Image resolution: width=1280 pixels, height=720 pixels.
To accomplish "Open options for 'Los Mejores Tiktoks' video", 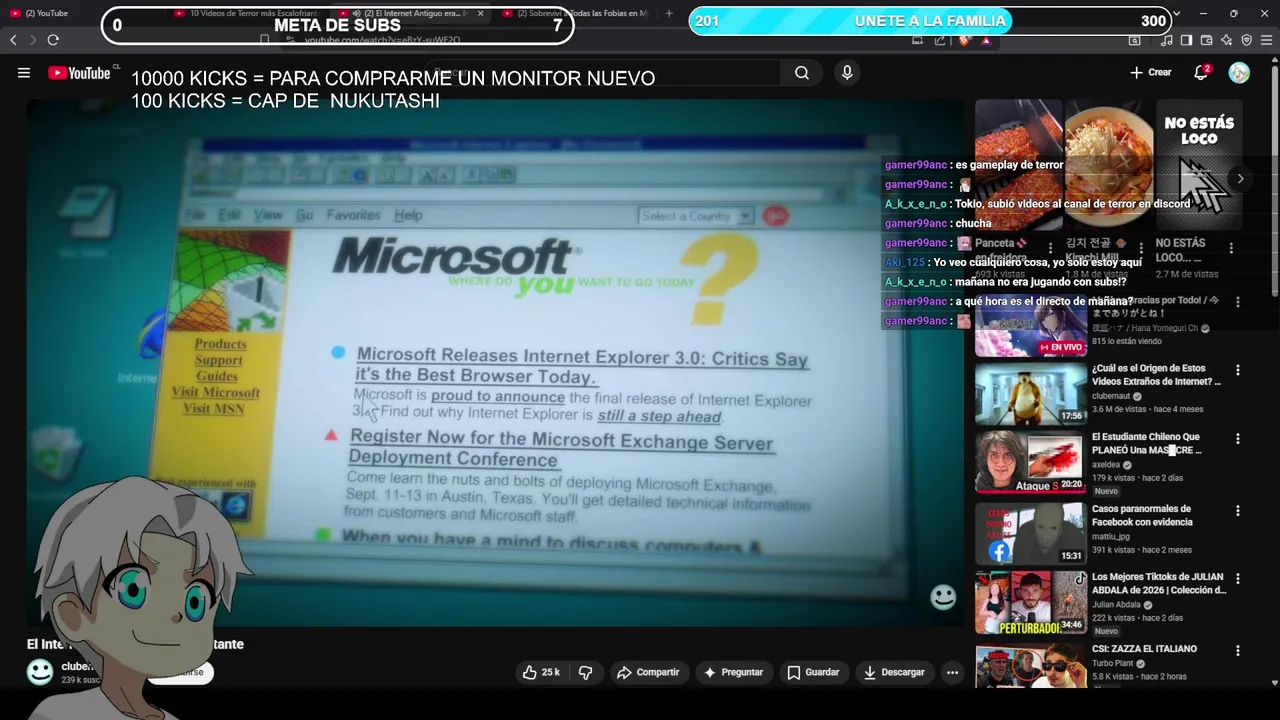I will 1238,579.
